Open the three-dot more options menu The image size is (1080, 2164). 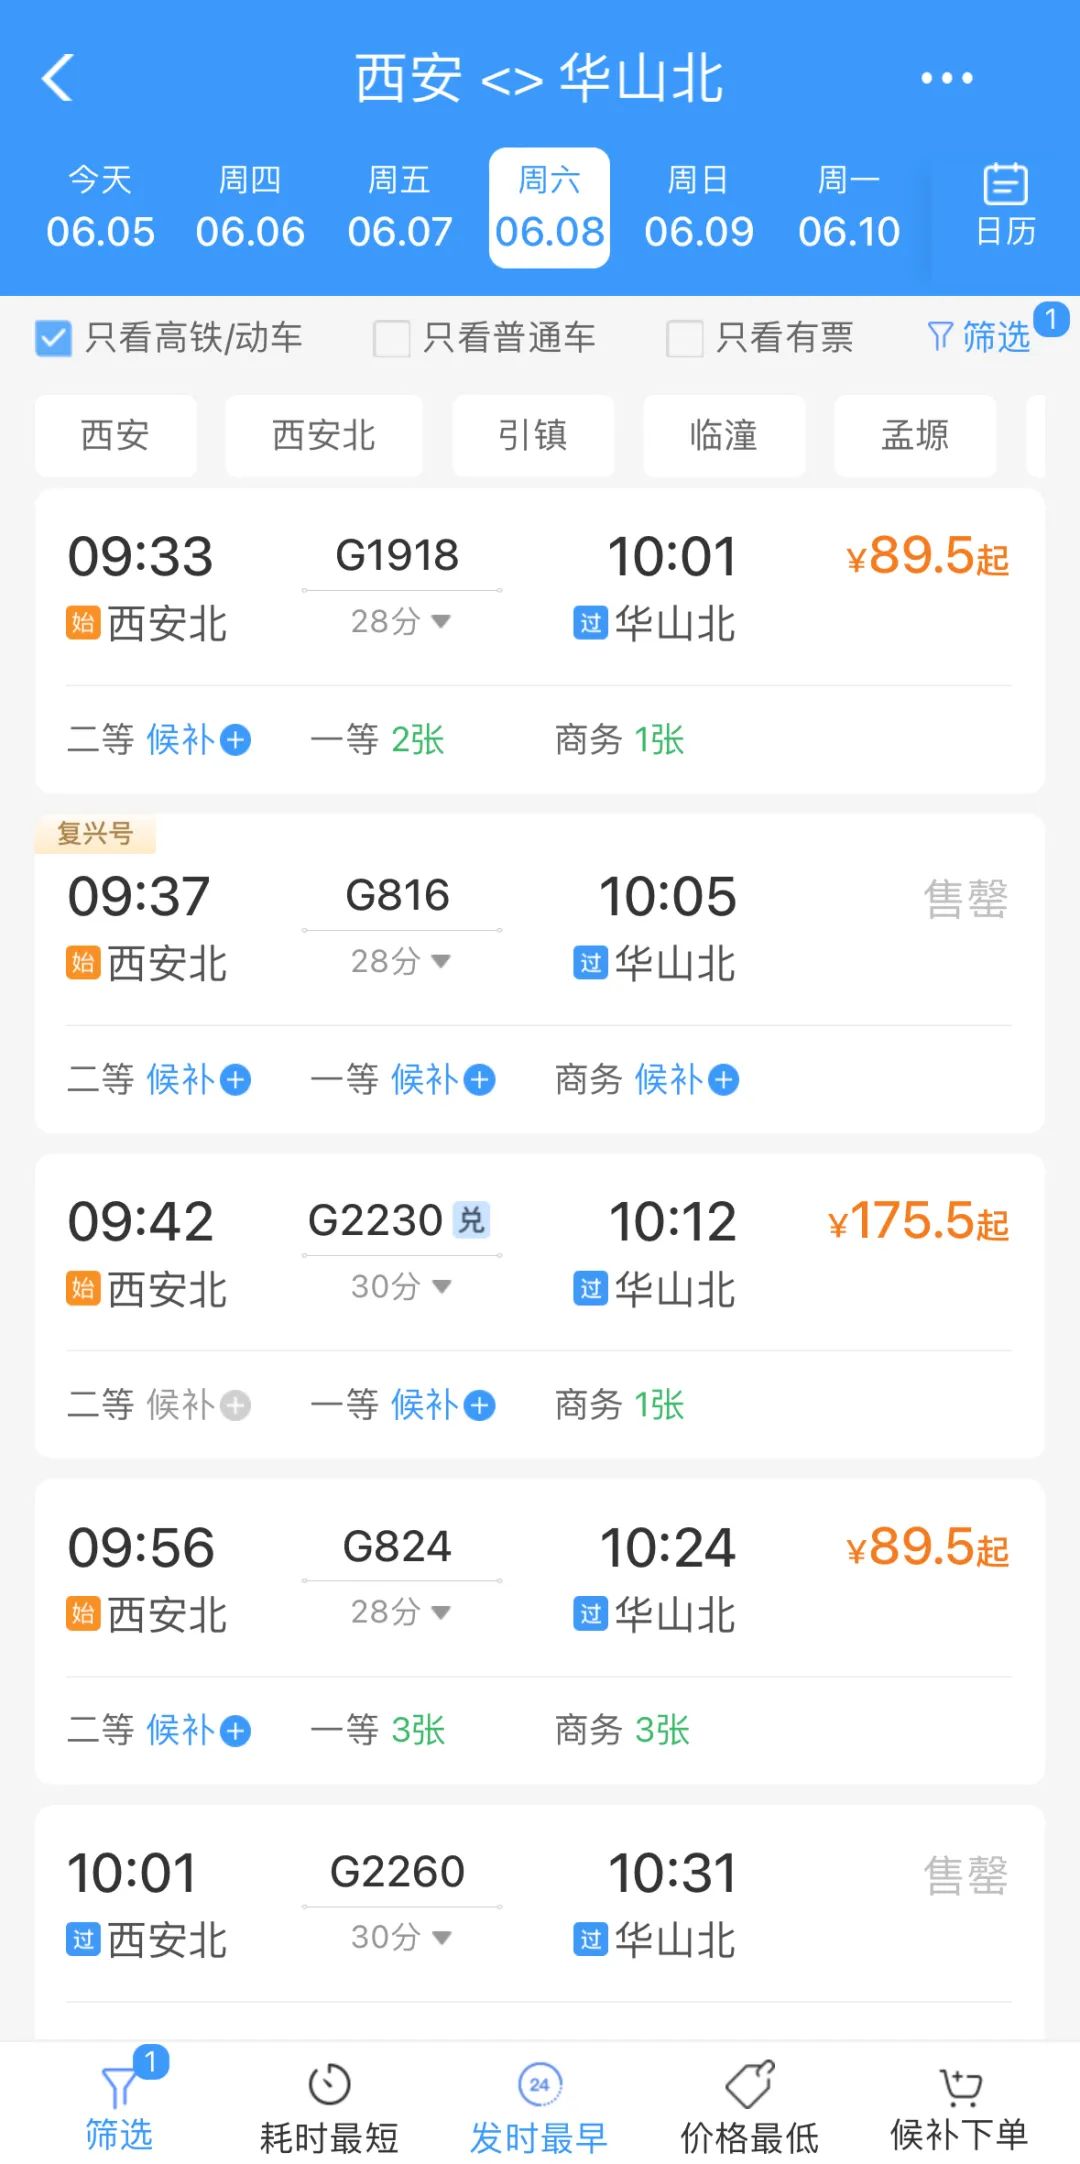[946, 78]
